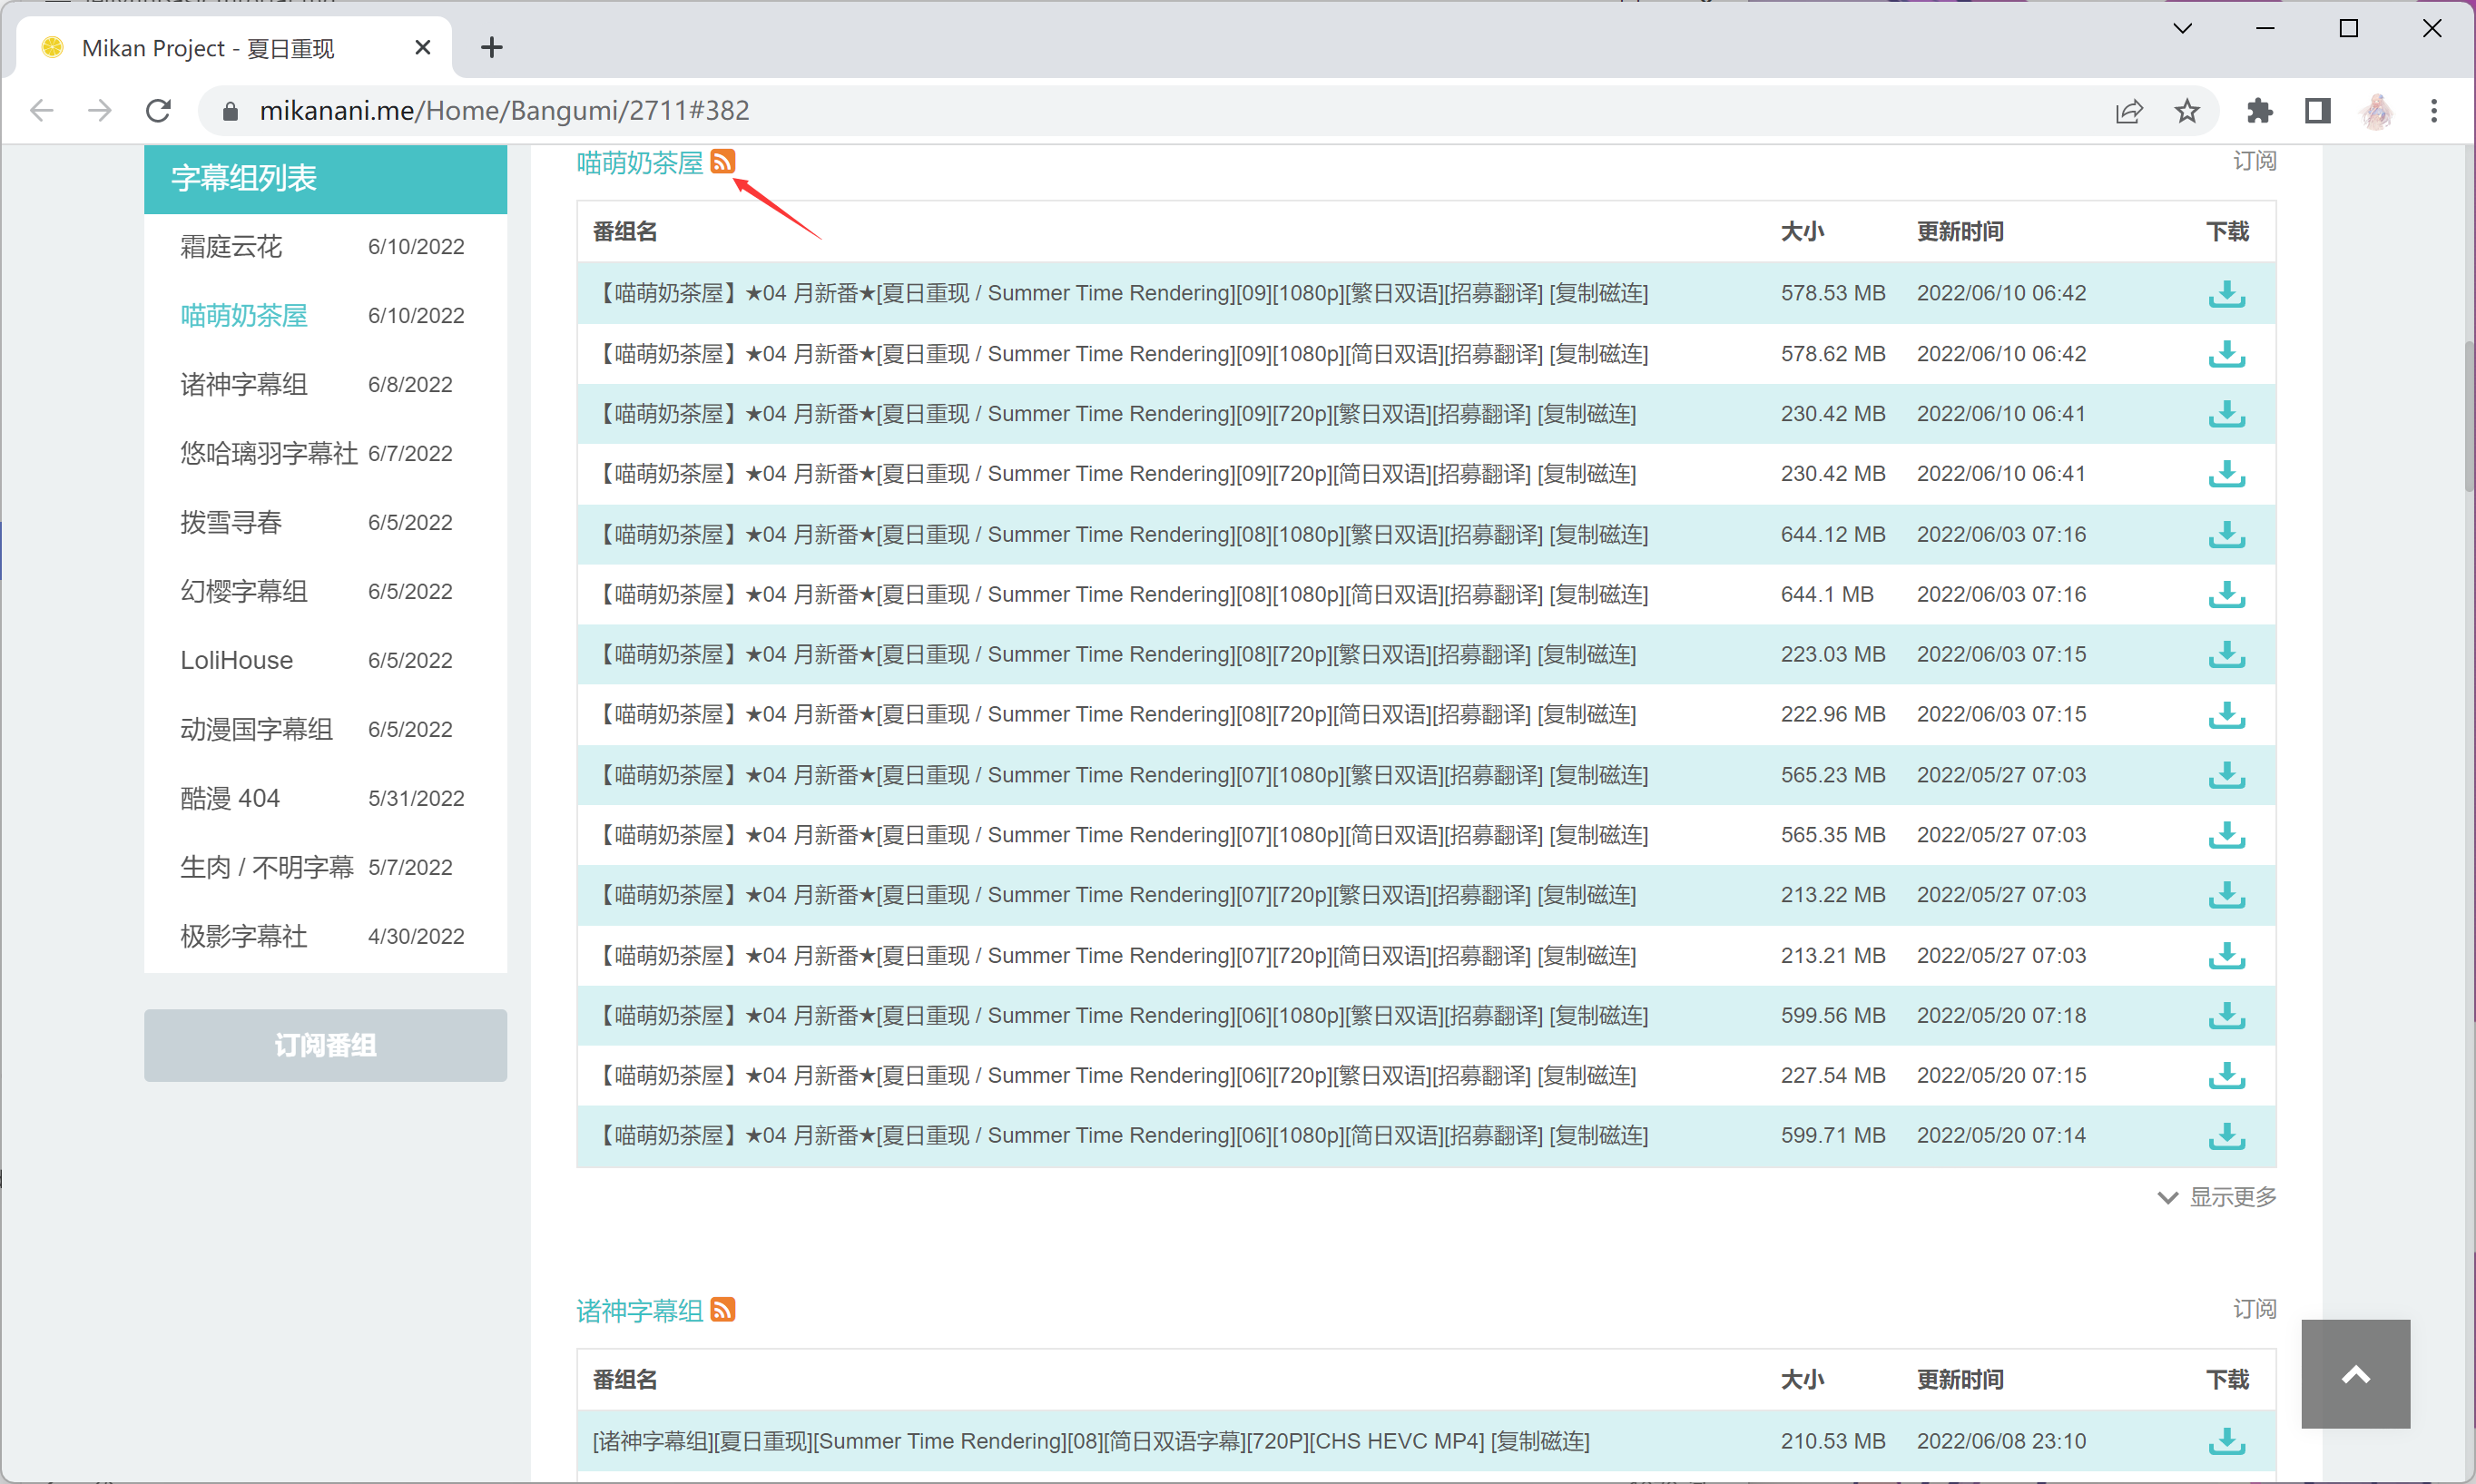Download the 213.21 MB episode 07 file
2476x1484 pixels.
[2226, 955]
